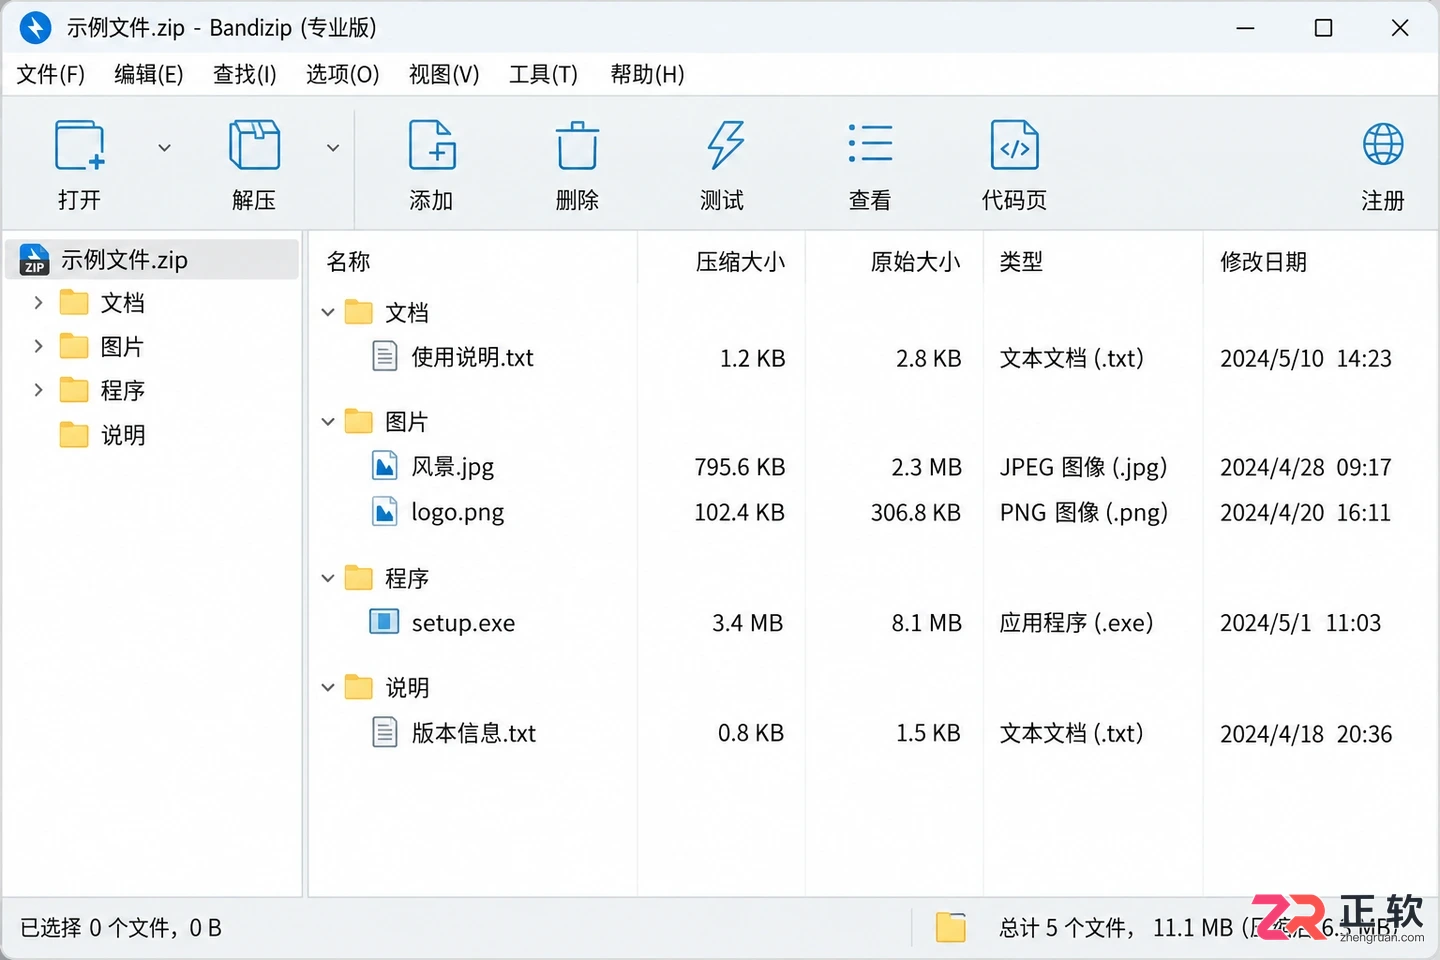Open the 查看 (View) list icon
Screen dimensions: 1440x960
pos(870,144)
